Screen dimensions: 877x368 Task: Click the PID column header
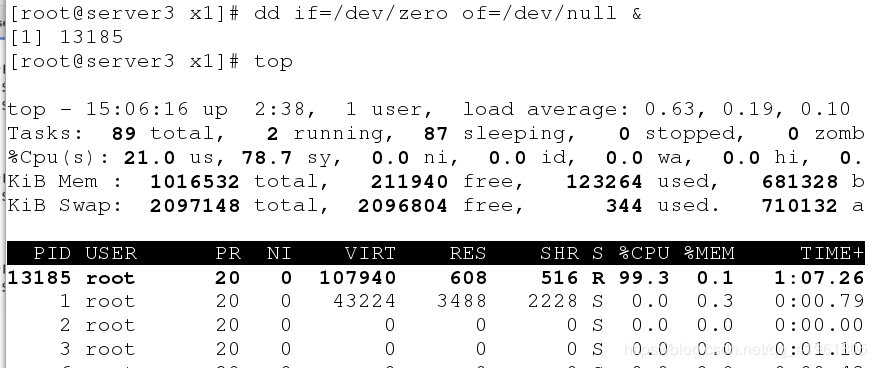coord(53,253)
